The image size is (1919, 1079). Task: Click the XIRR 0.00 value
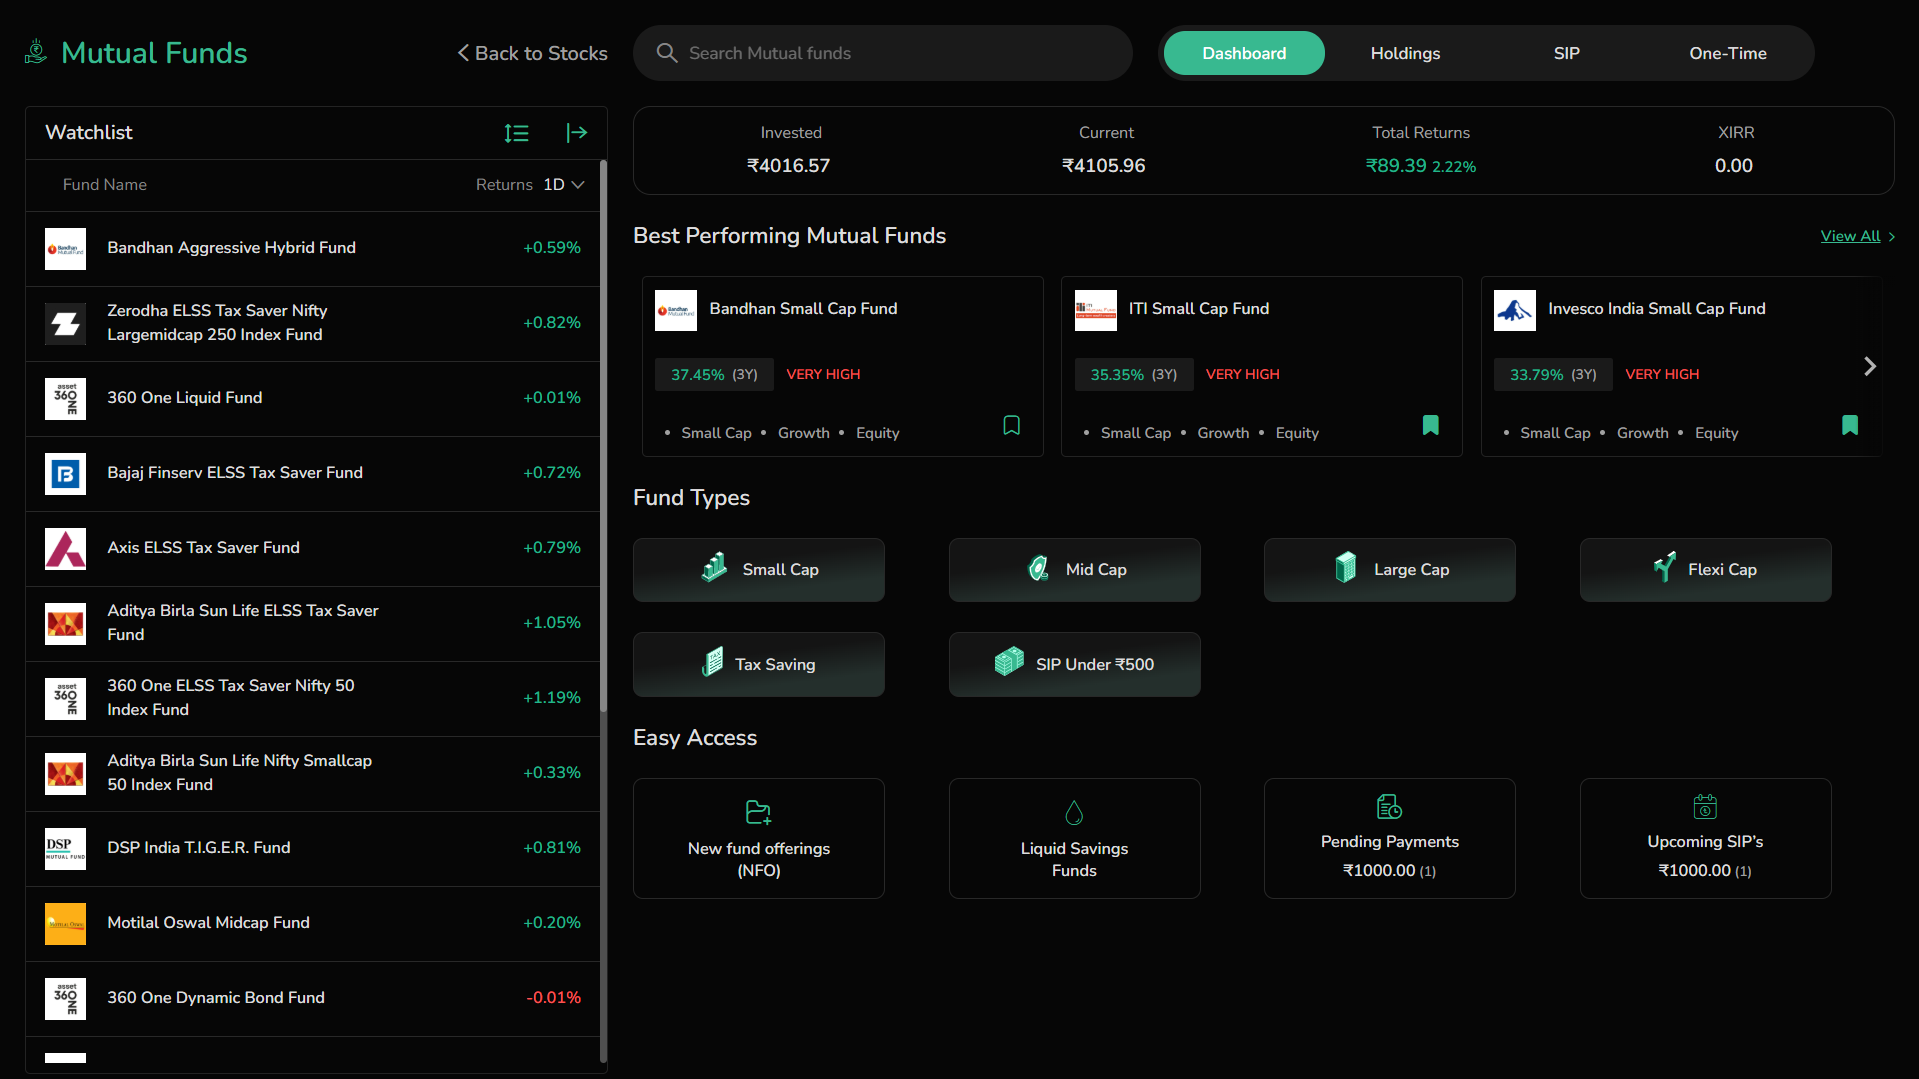(x=1734, y=166)
